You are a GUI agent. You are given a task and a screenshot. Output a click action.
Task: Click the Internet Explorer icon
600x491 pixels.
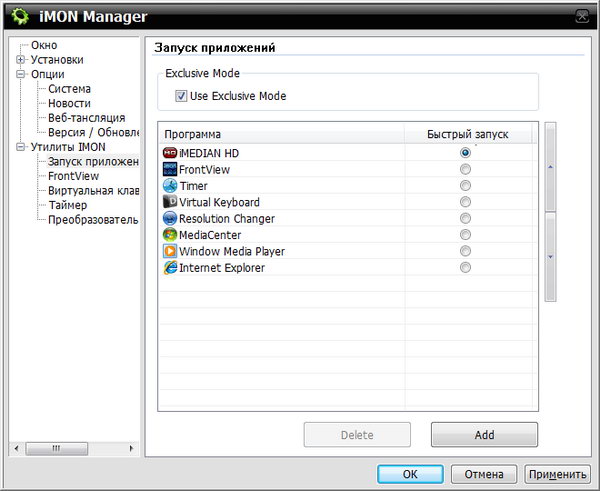click(170, 268)
